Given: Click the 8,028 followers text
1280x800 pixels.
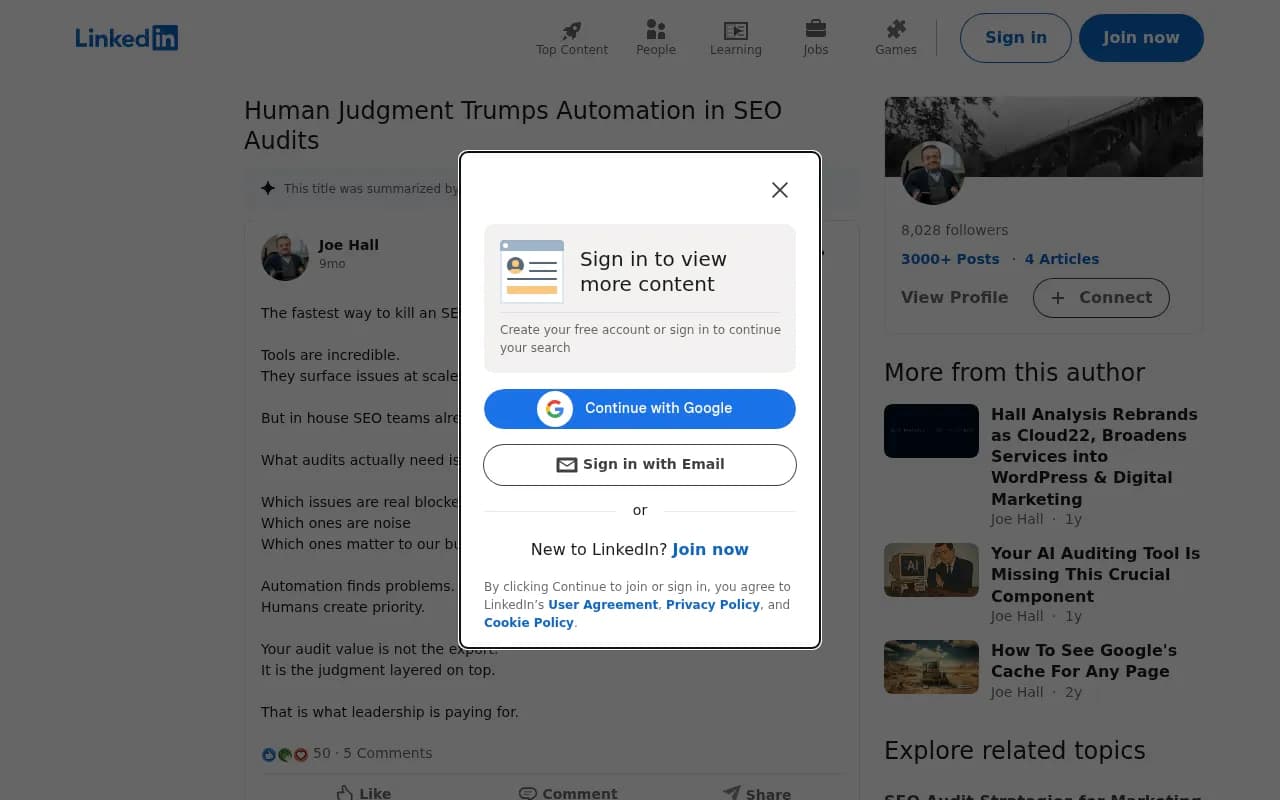Looking at the screenshot, I should [x=954, y=230].
